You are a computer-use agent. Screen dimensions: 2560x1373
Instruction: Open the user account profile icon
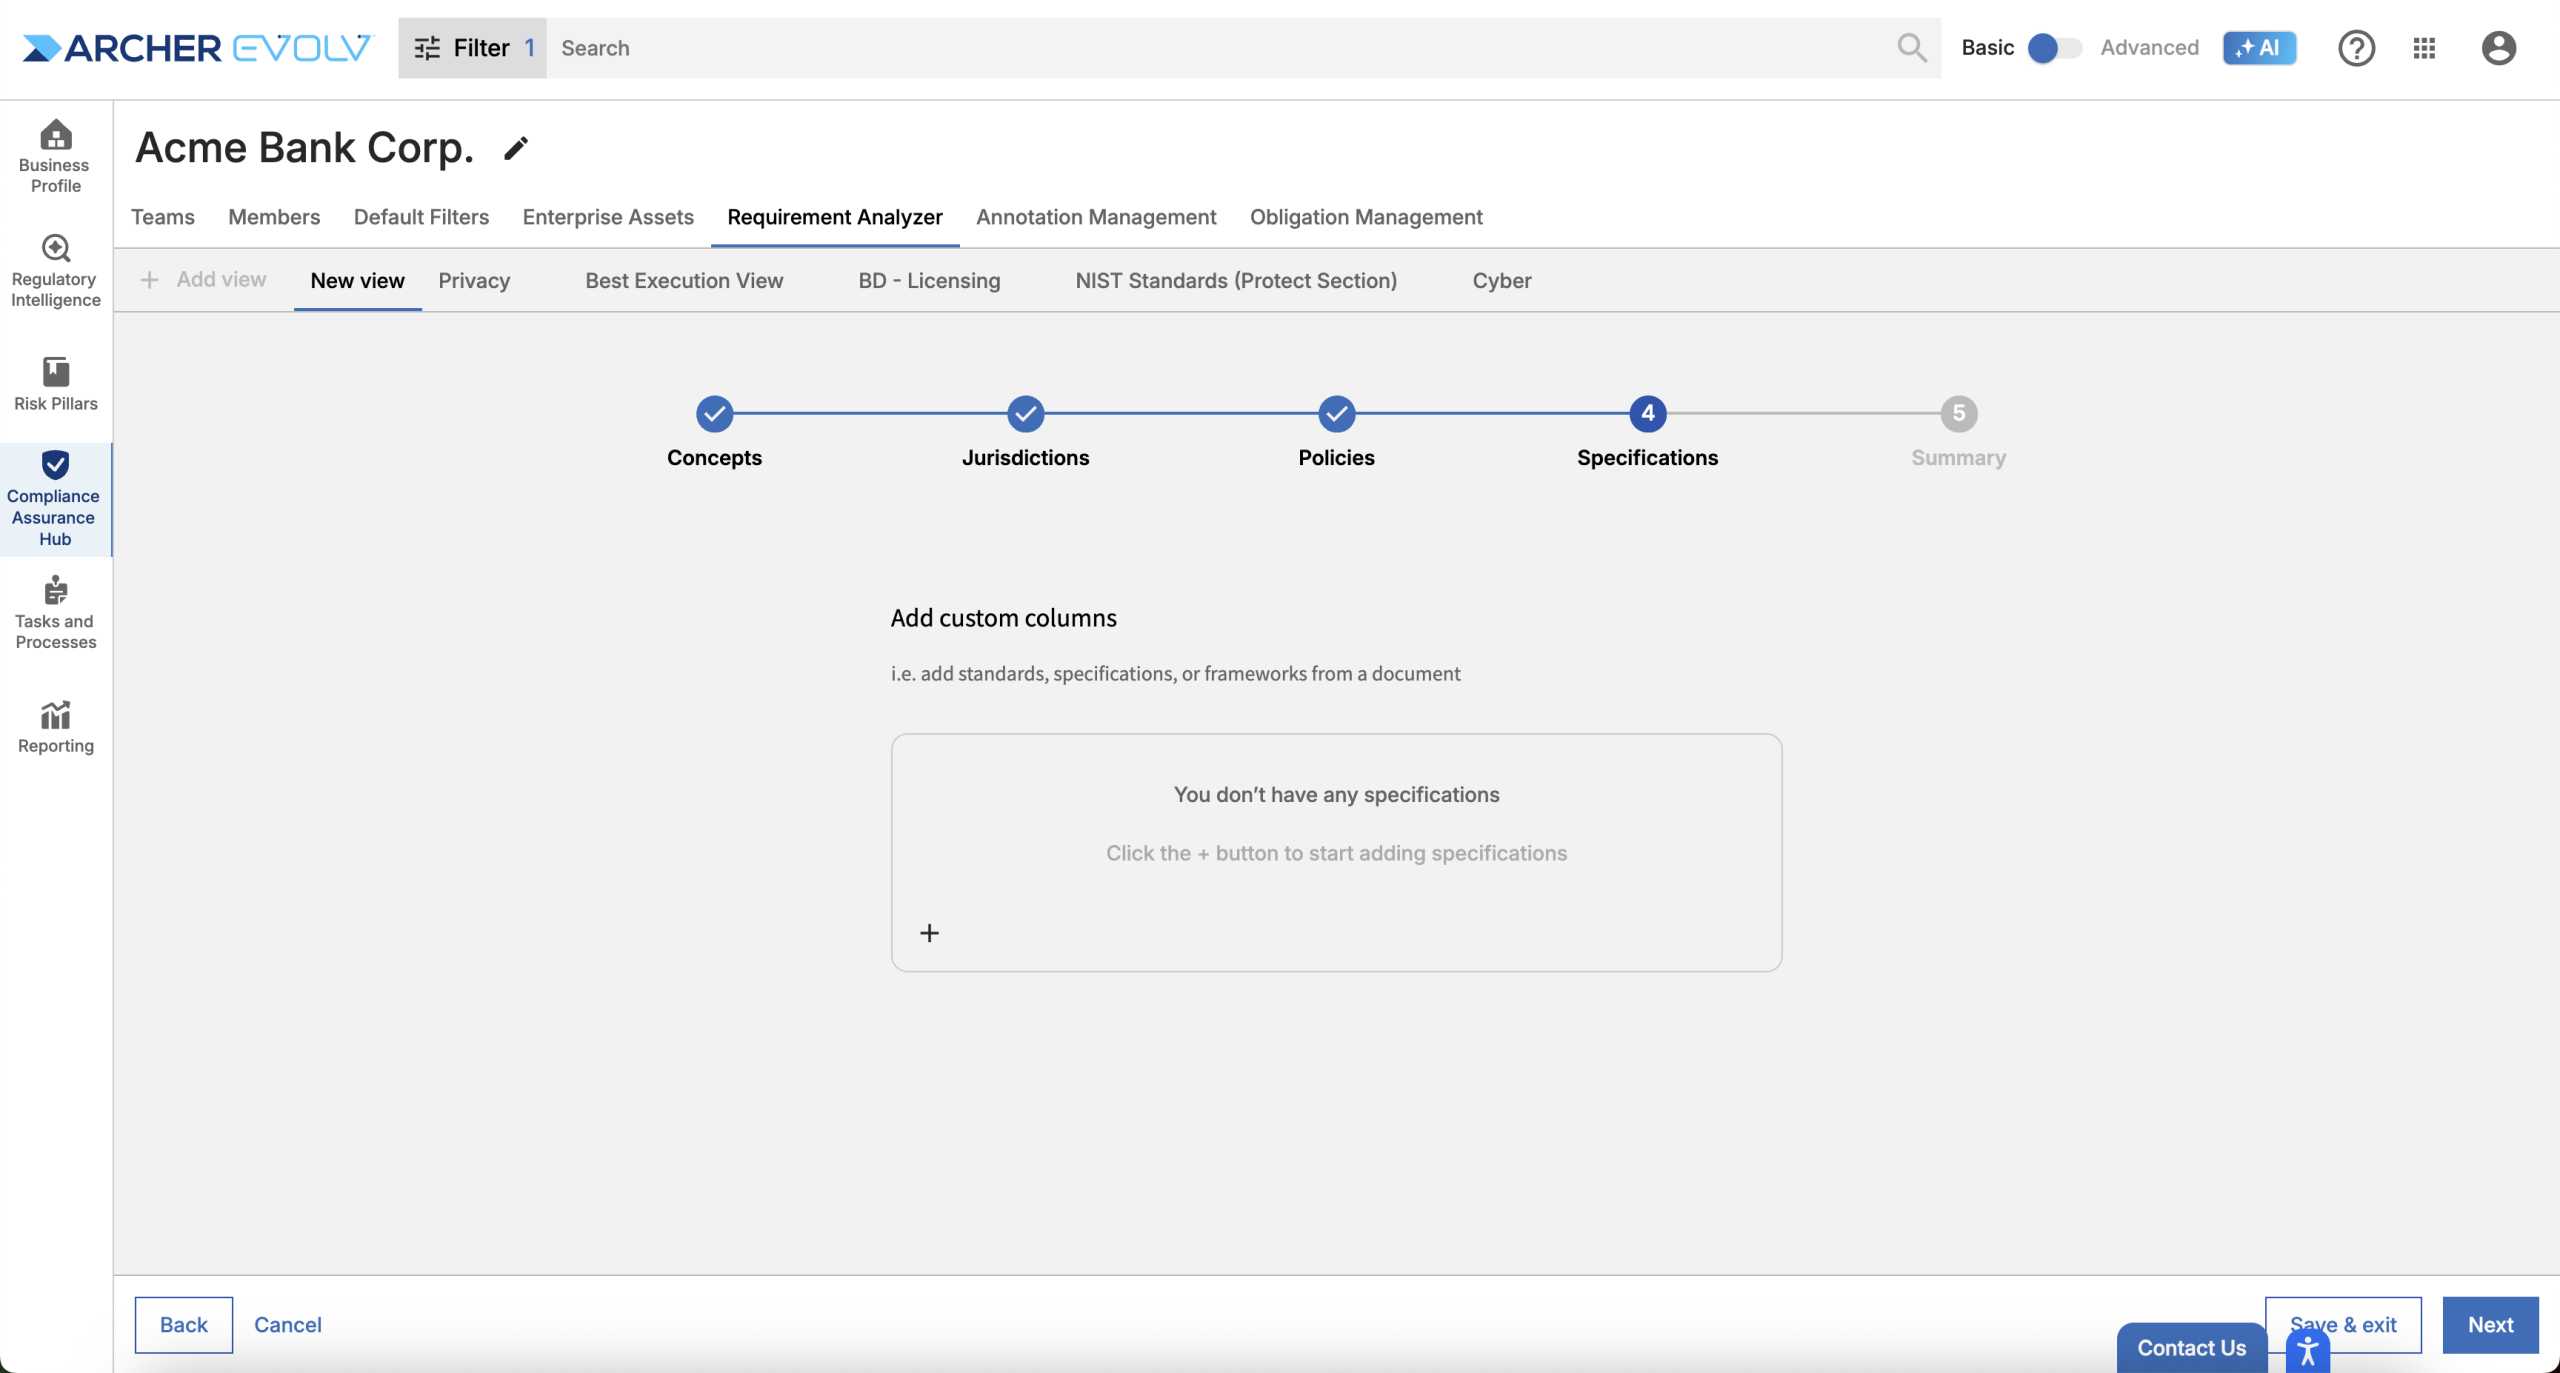pos(2497,48)
